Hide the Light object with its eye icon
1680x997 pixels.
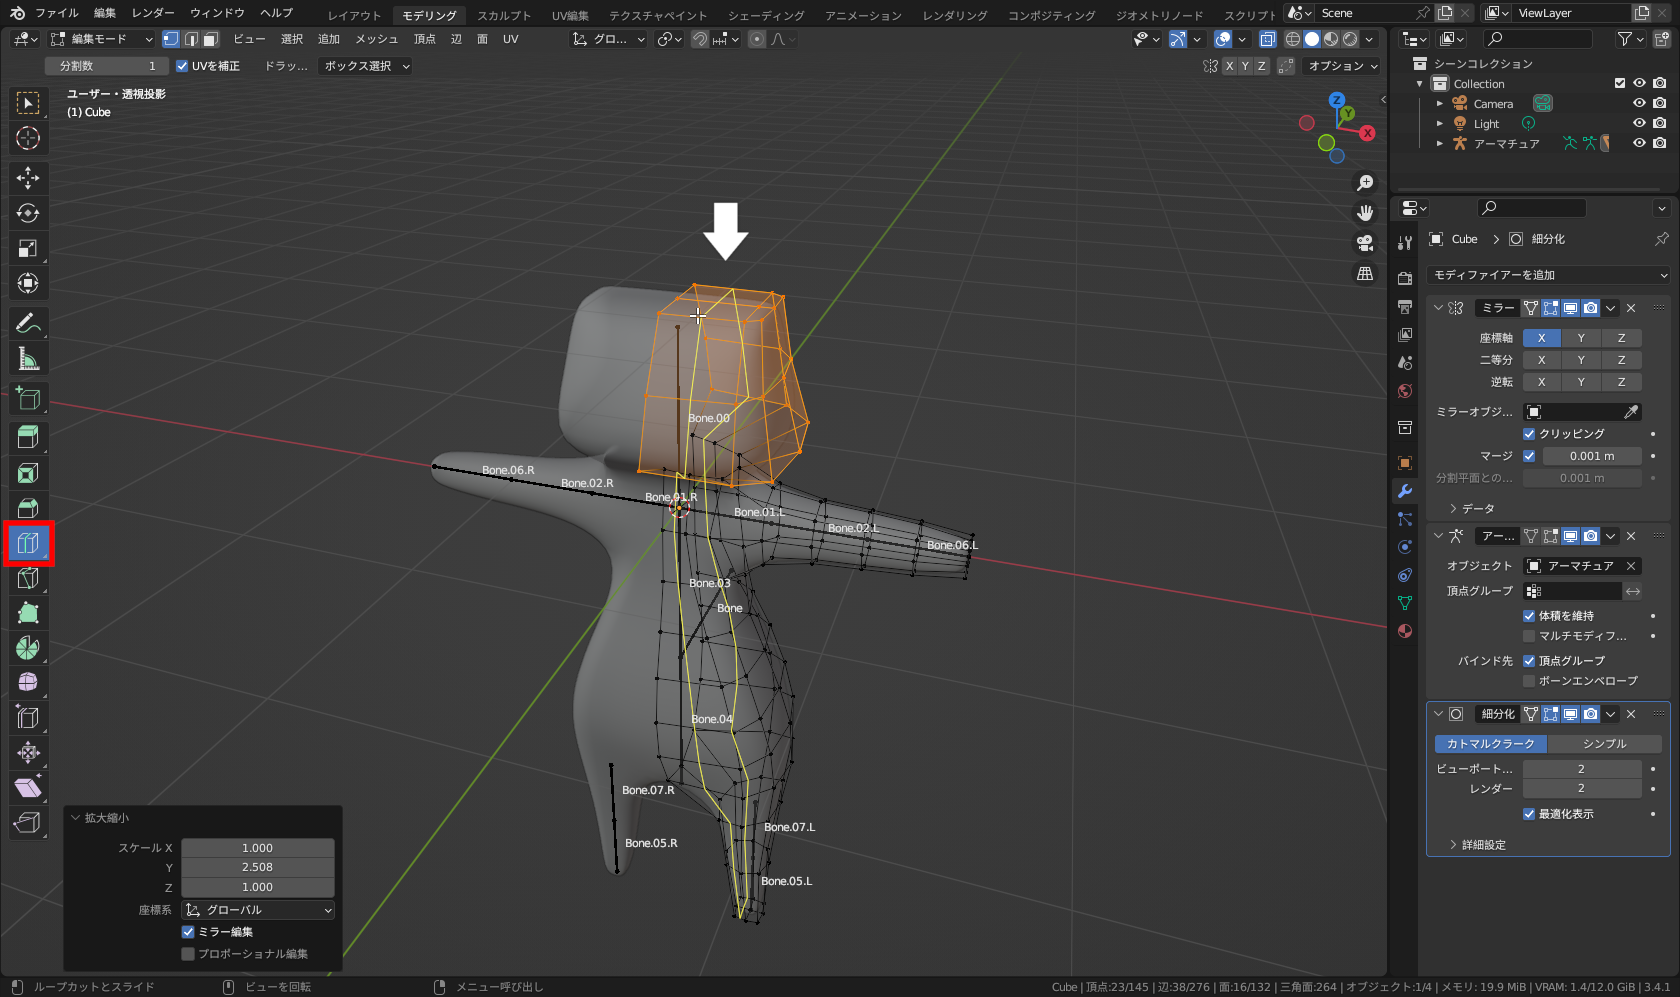1639,124
